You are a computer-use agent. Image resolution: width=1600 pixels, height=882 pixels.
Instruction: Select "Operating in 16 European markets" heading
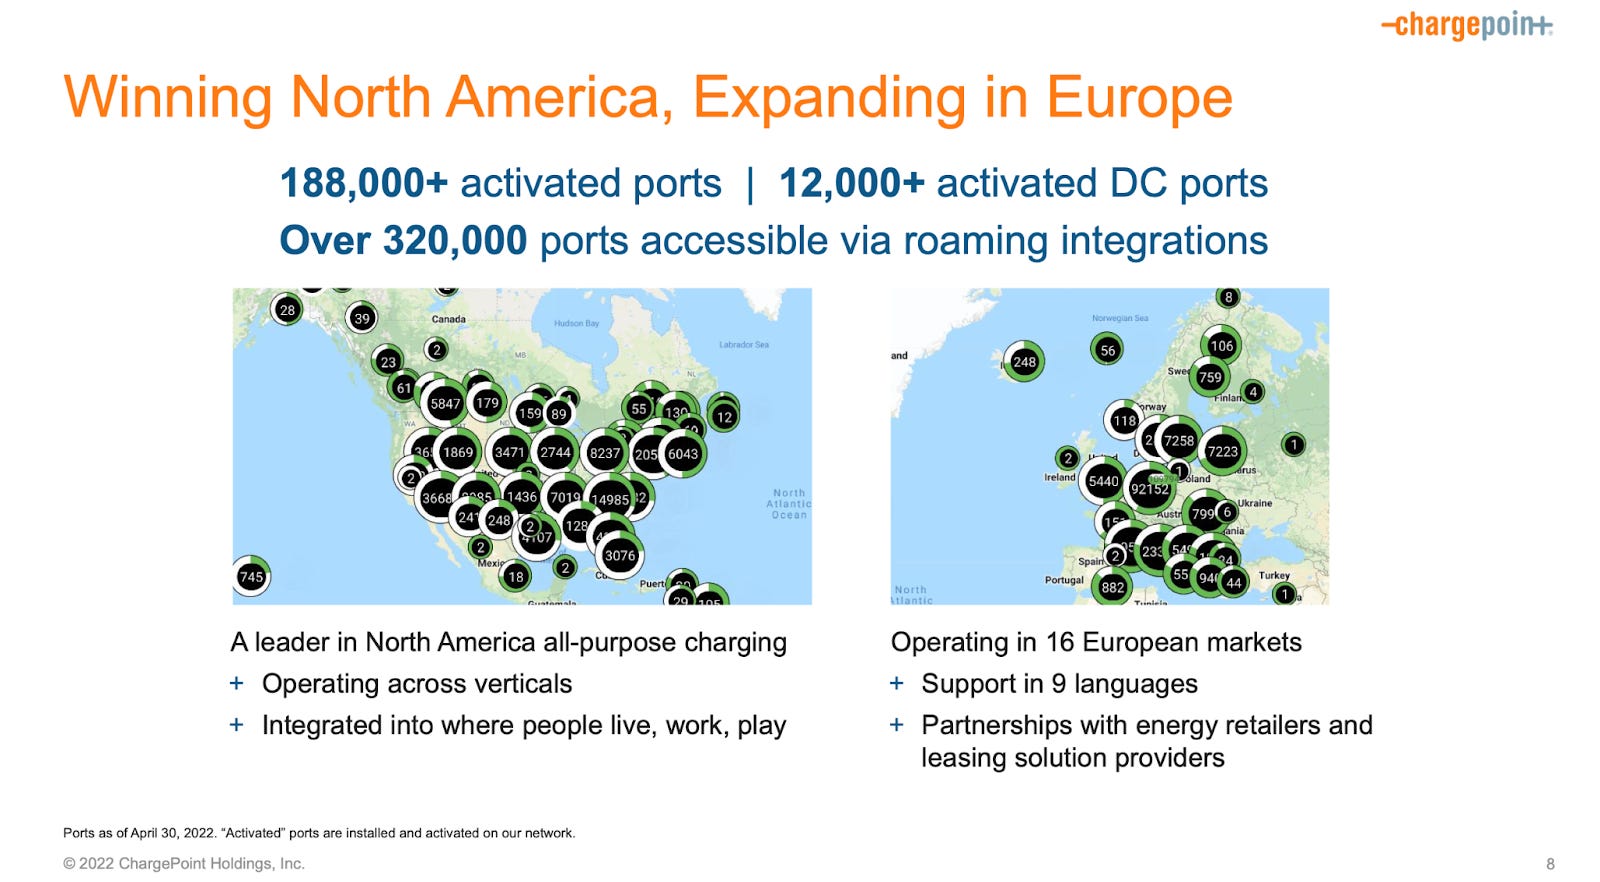point(1096,642)
